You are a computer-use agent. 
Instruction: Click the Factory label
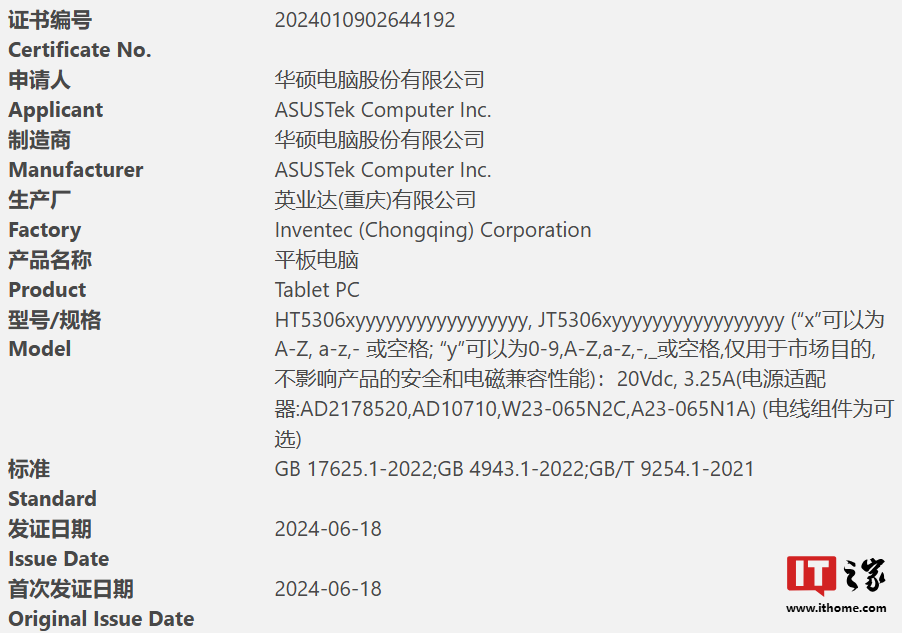point(45,230)
